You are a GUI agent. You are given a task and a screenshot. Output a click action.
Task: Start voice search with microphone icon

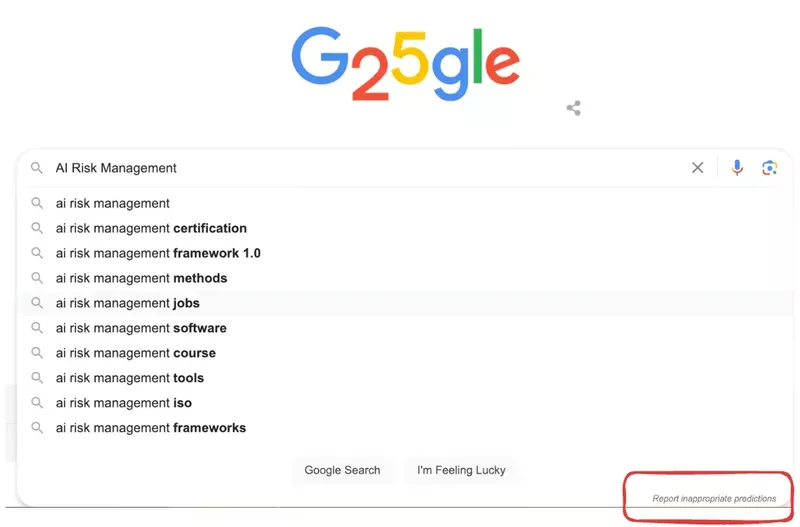coord(737,168)
